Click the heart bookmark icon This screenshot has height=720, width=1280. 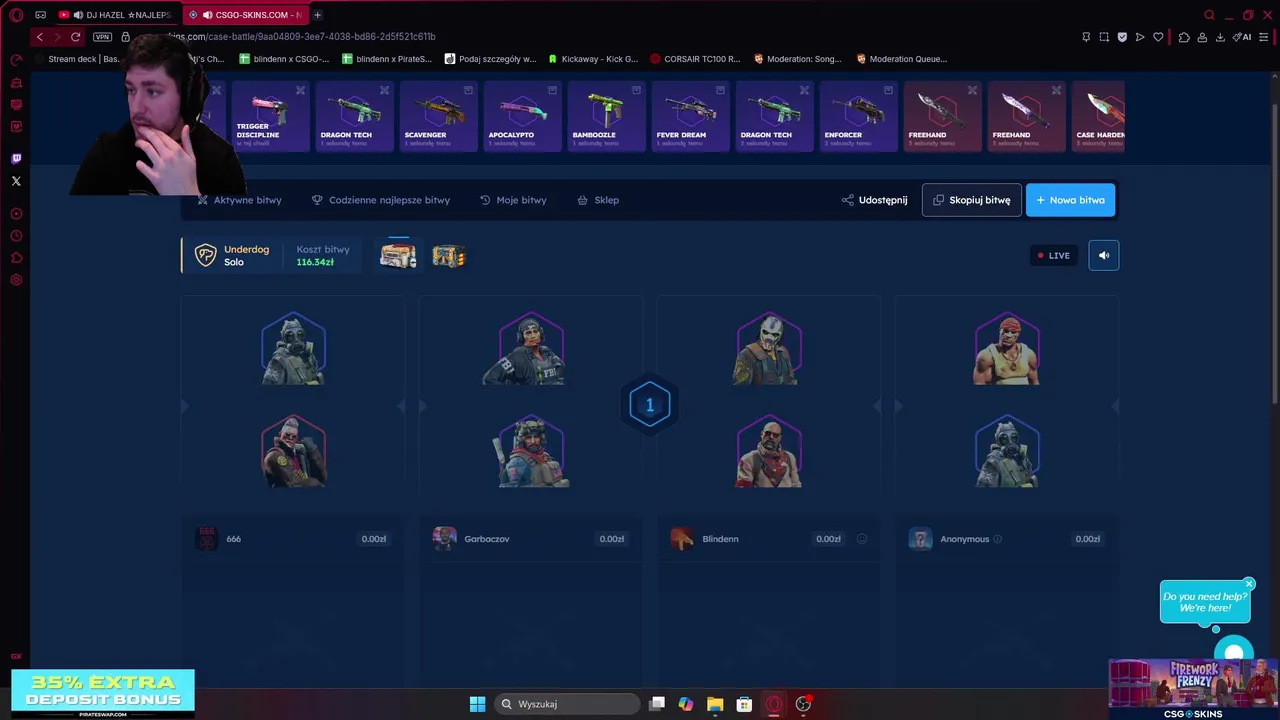coord(1158,37)
